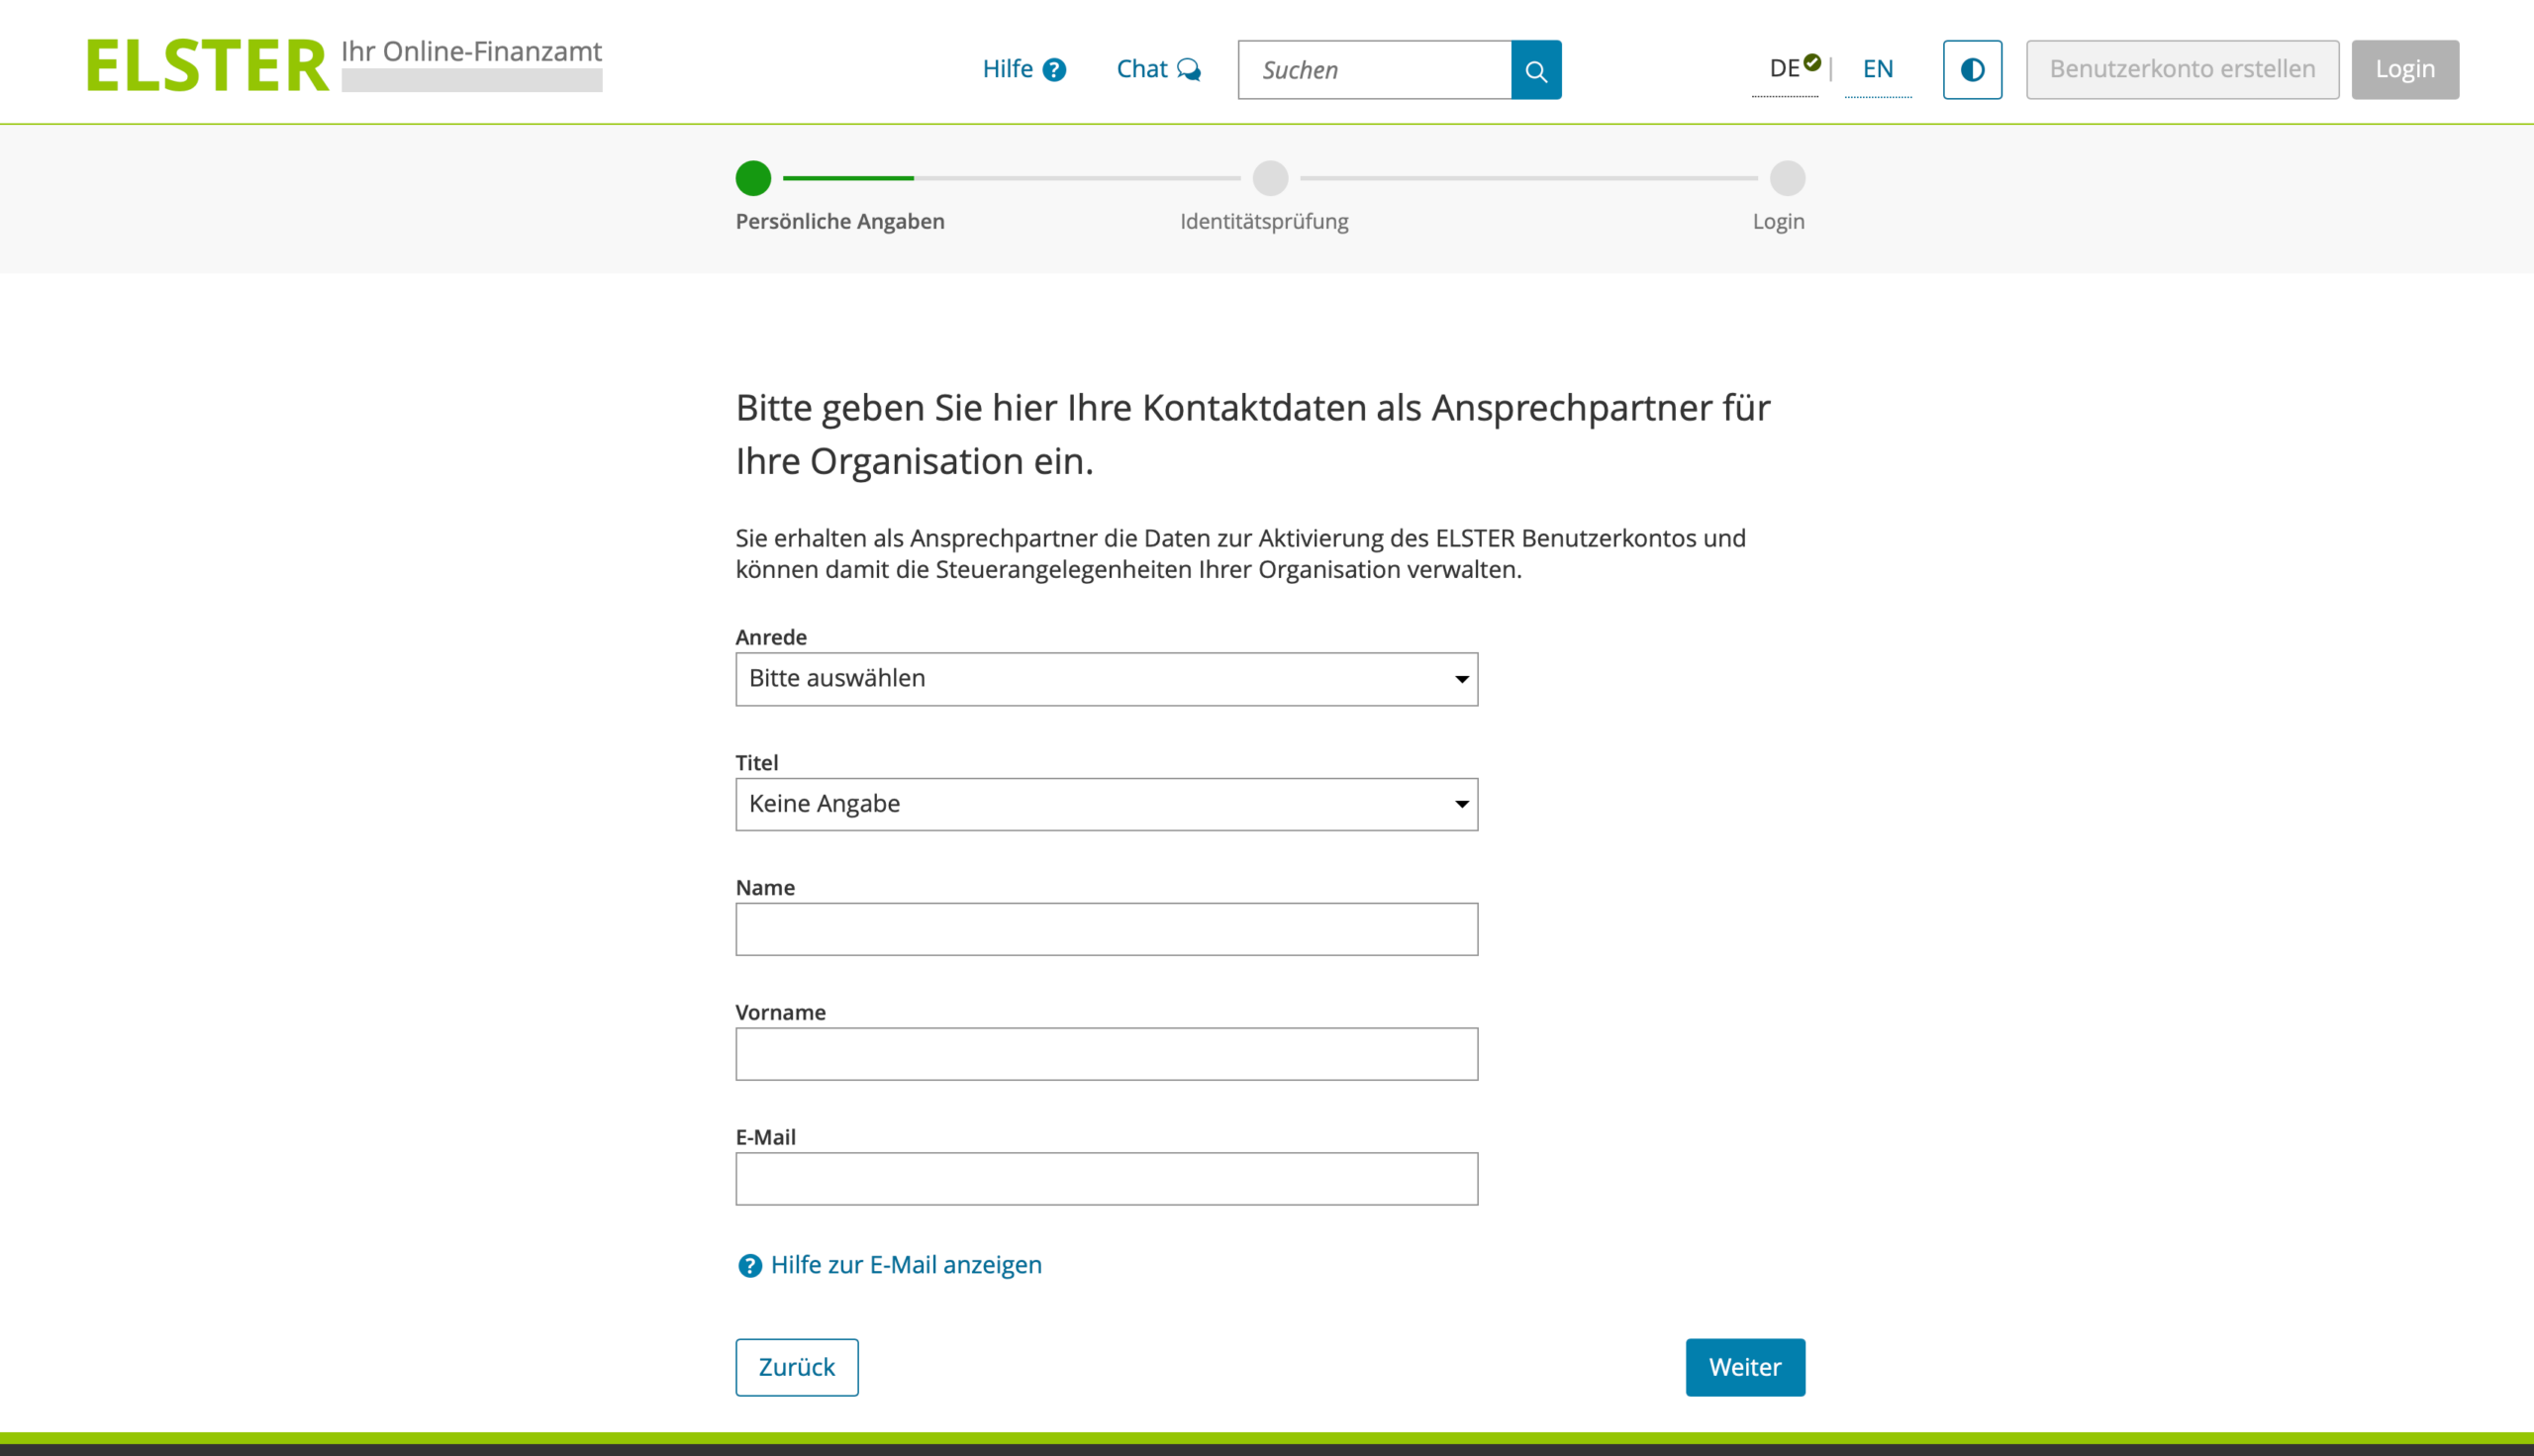Open the Chat link in header

(1158, 69)
